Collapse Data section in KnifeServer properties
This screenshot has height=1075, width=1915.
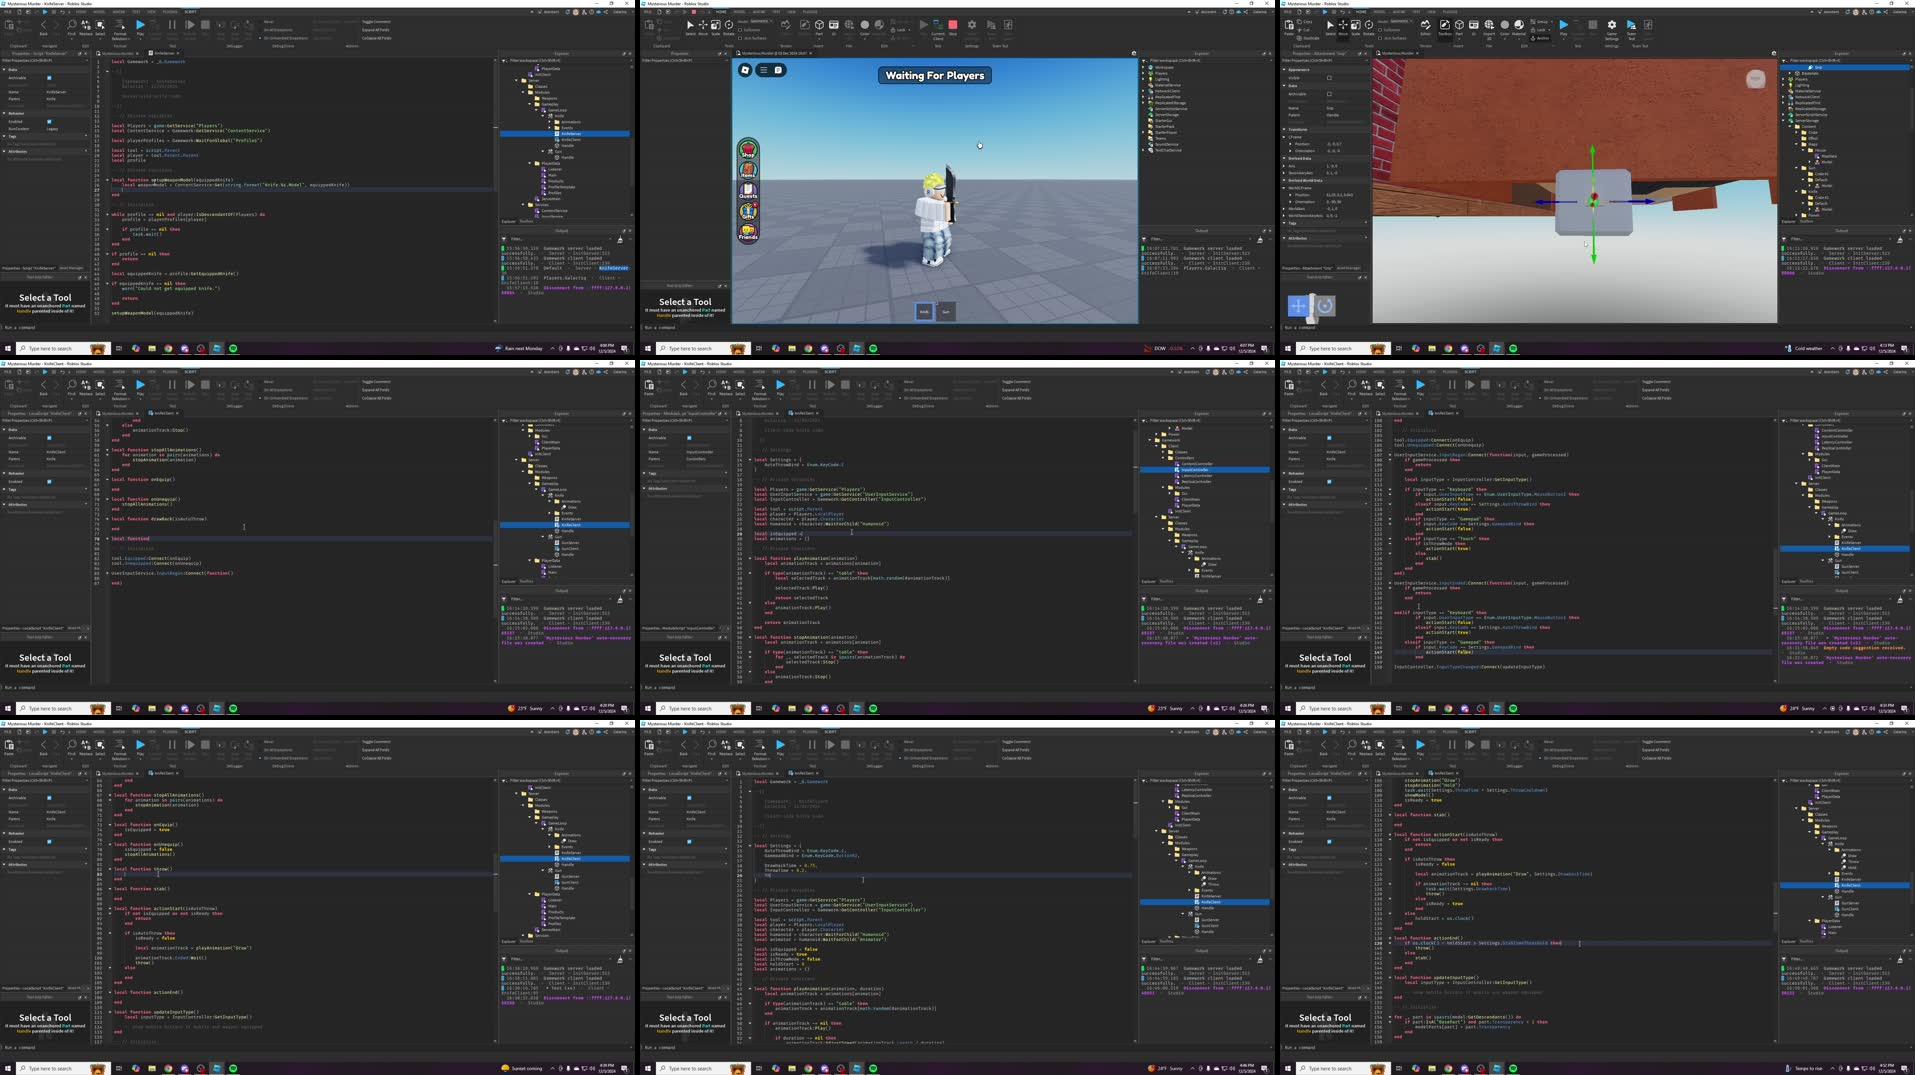pos(4,70)
